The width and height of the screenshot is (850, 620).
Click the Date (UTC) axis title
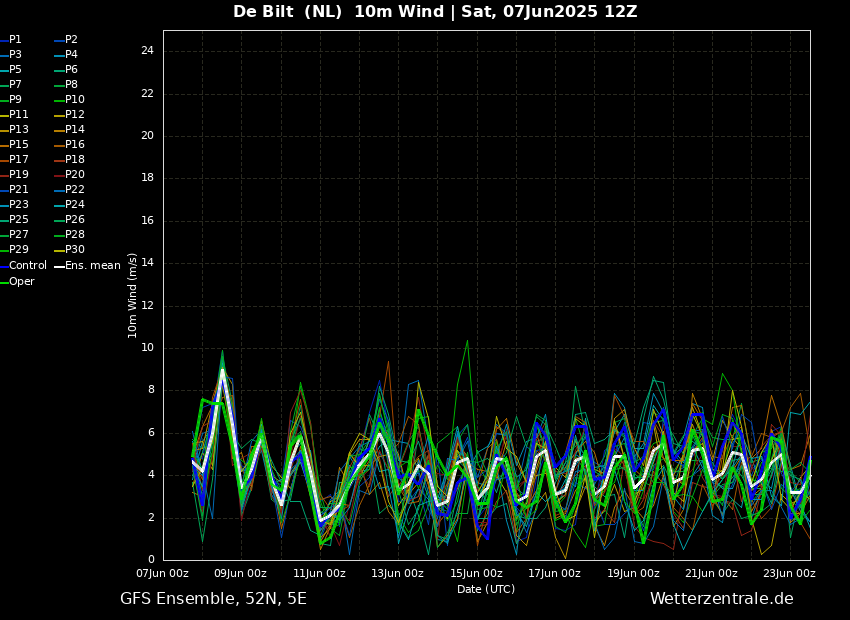(486, 590)
